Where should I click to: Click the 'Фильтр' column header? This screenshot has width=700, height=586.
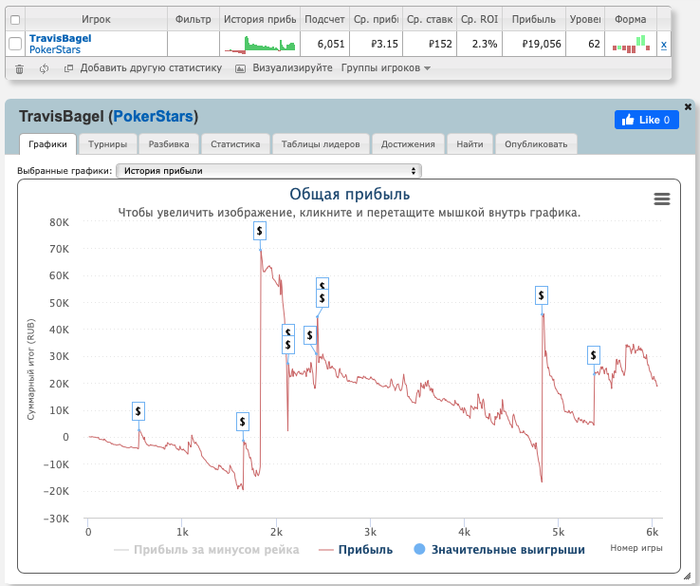pyautogui.click(x=193, y=19)
